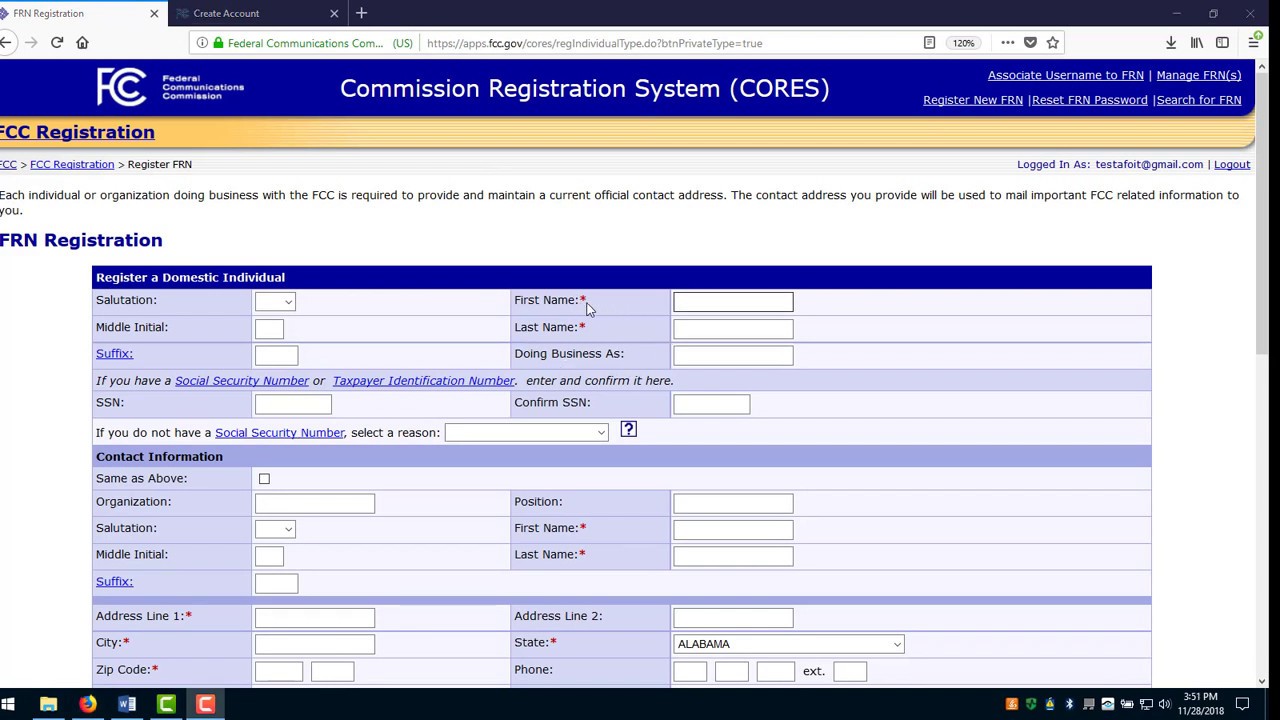Click the Doing Business As field
Screen dimensions: 1280x720
point(733,355)
